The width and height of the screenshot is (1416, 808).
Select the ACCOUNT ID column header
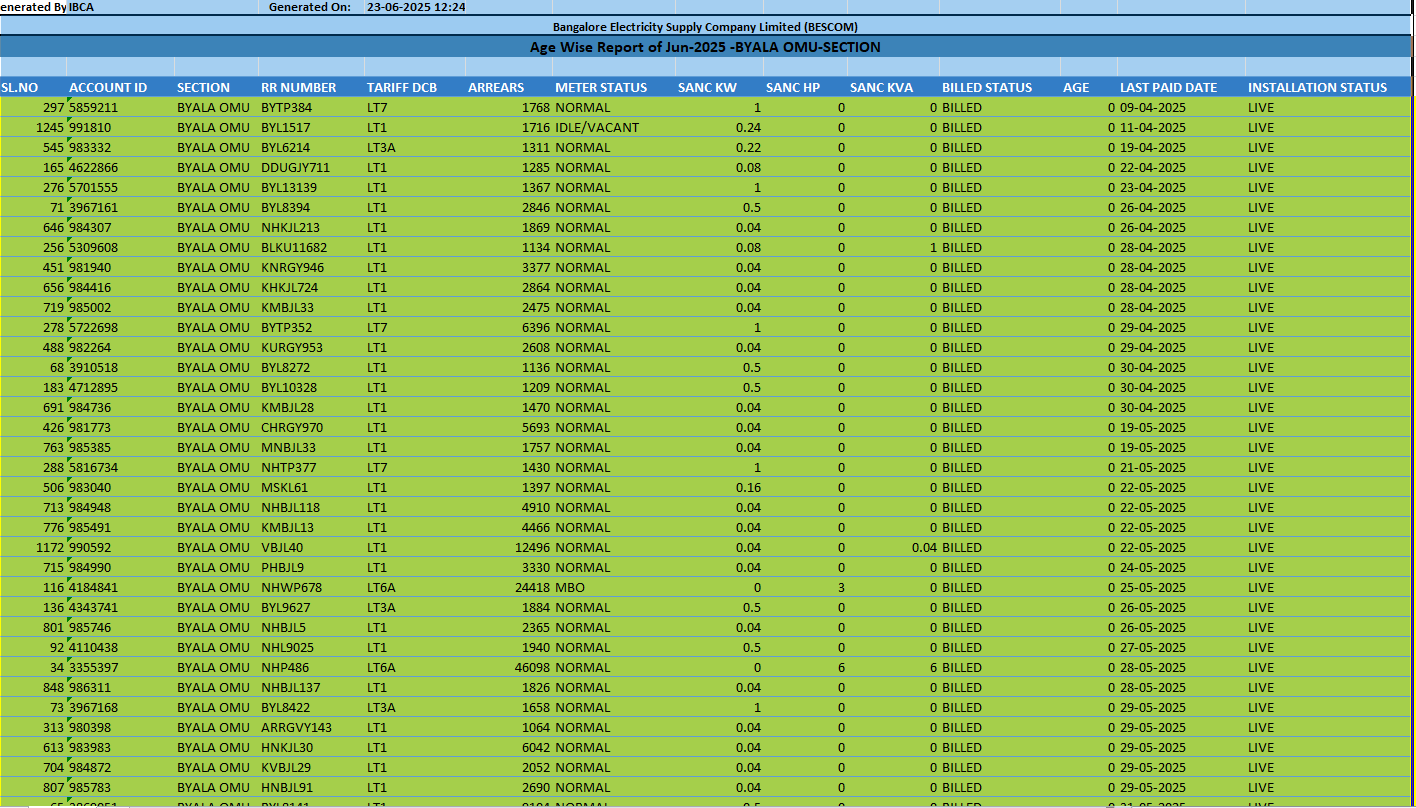(120, 87)
